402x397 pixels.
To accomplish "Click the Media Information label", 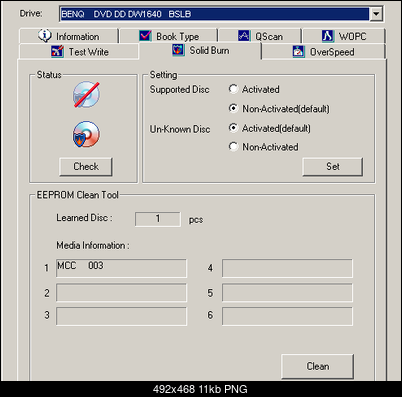I will point(93,245).
